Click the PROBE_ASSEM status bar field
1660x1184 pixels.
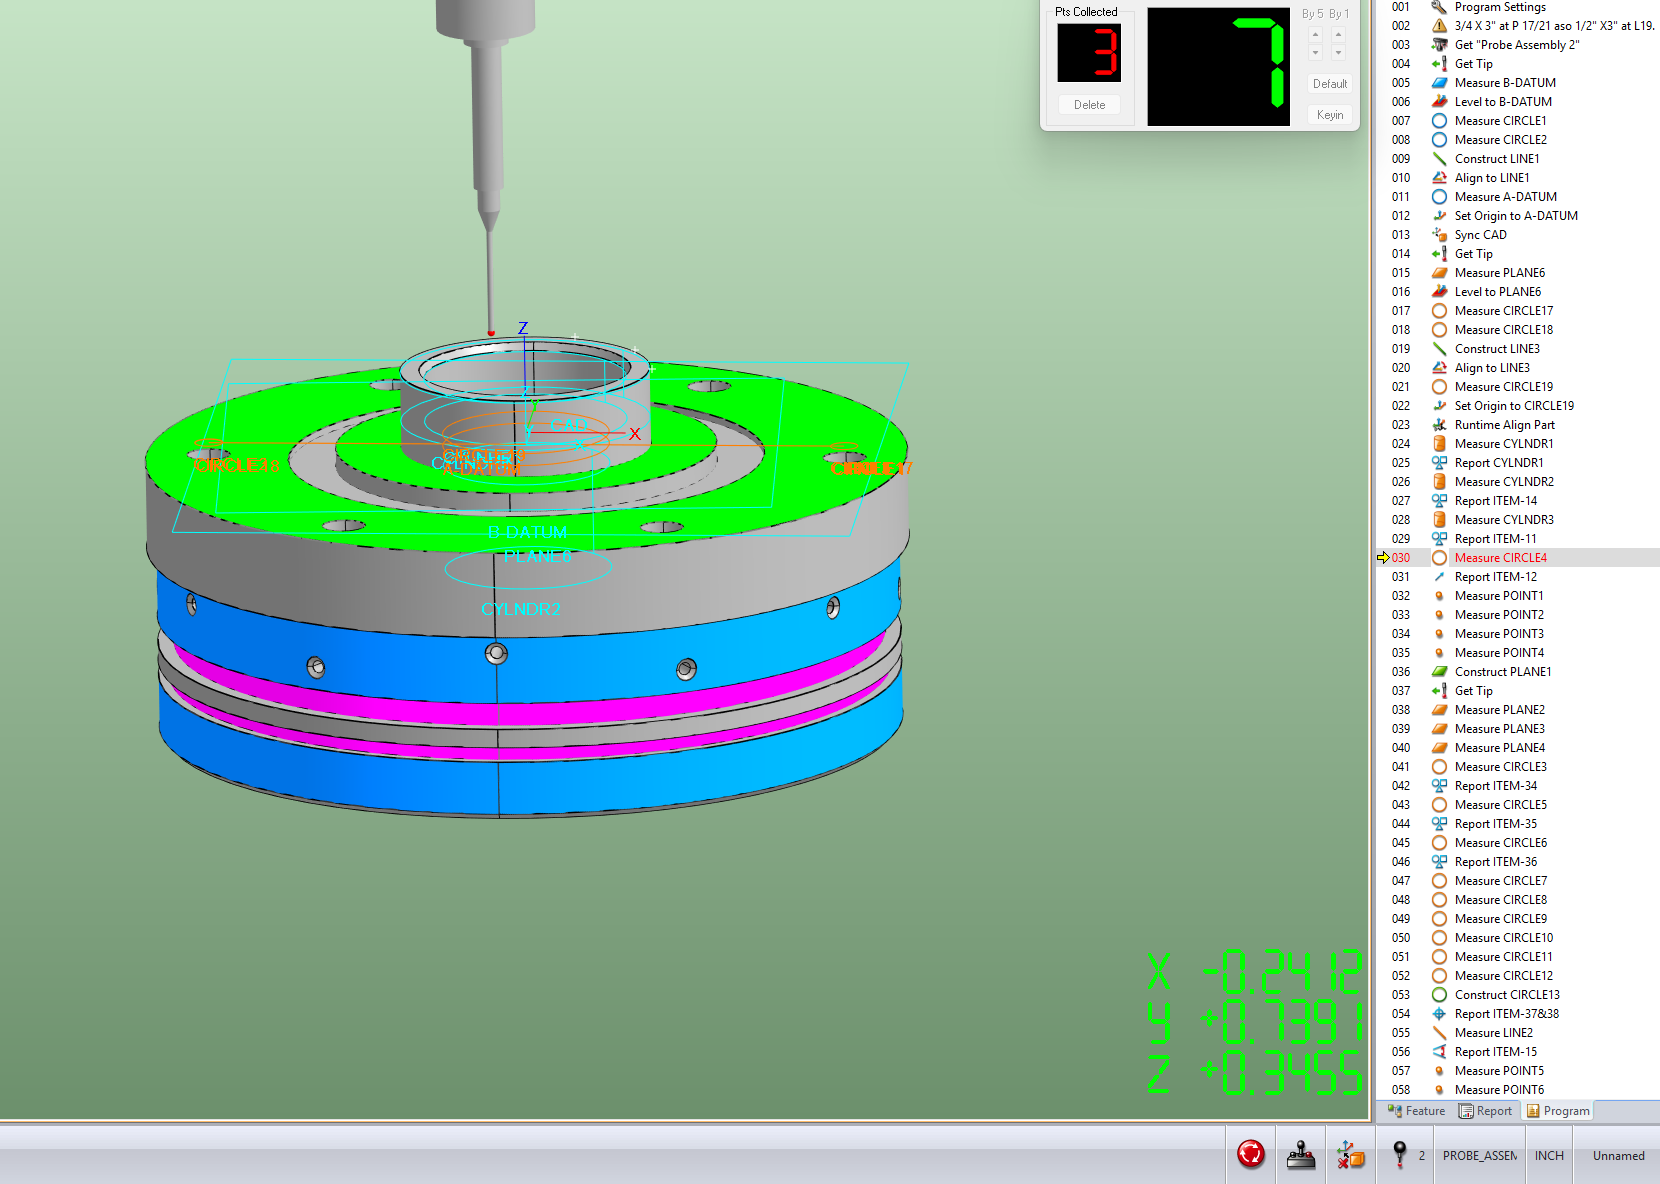point(1480,1156)
